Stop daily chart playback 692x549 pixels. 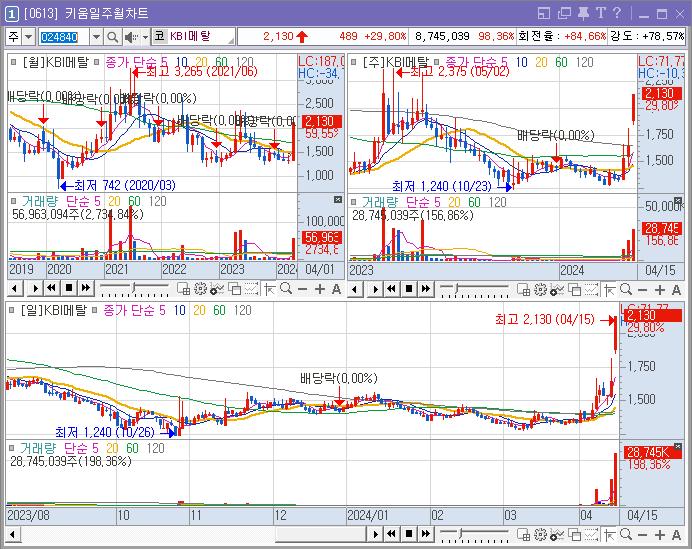click(x=409, y=534)
